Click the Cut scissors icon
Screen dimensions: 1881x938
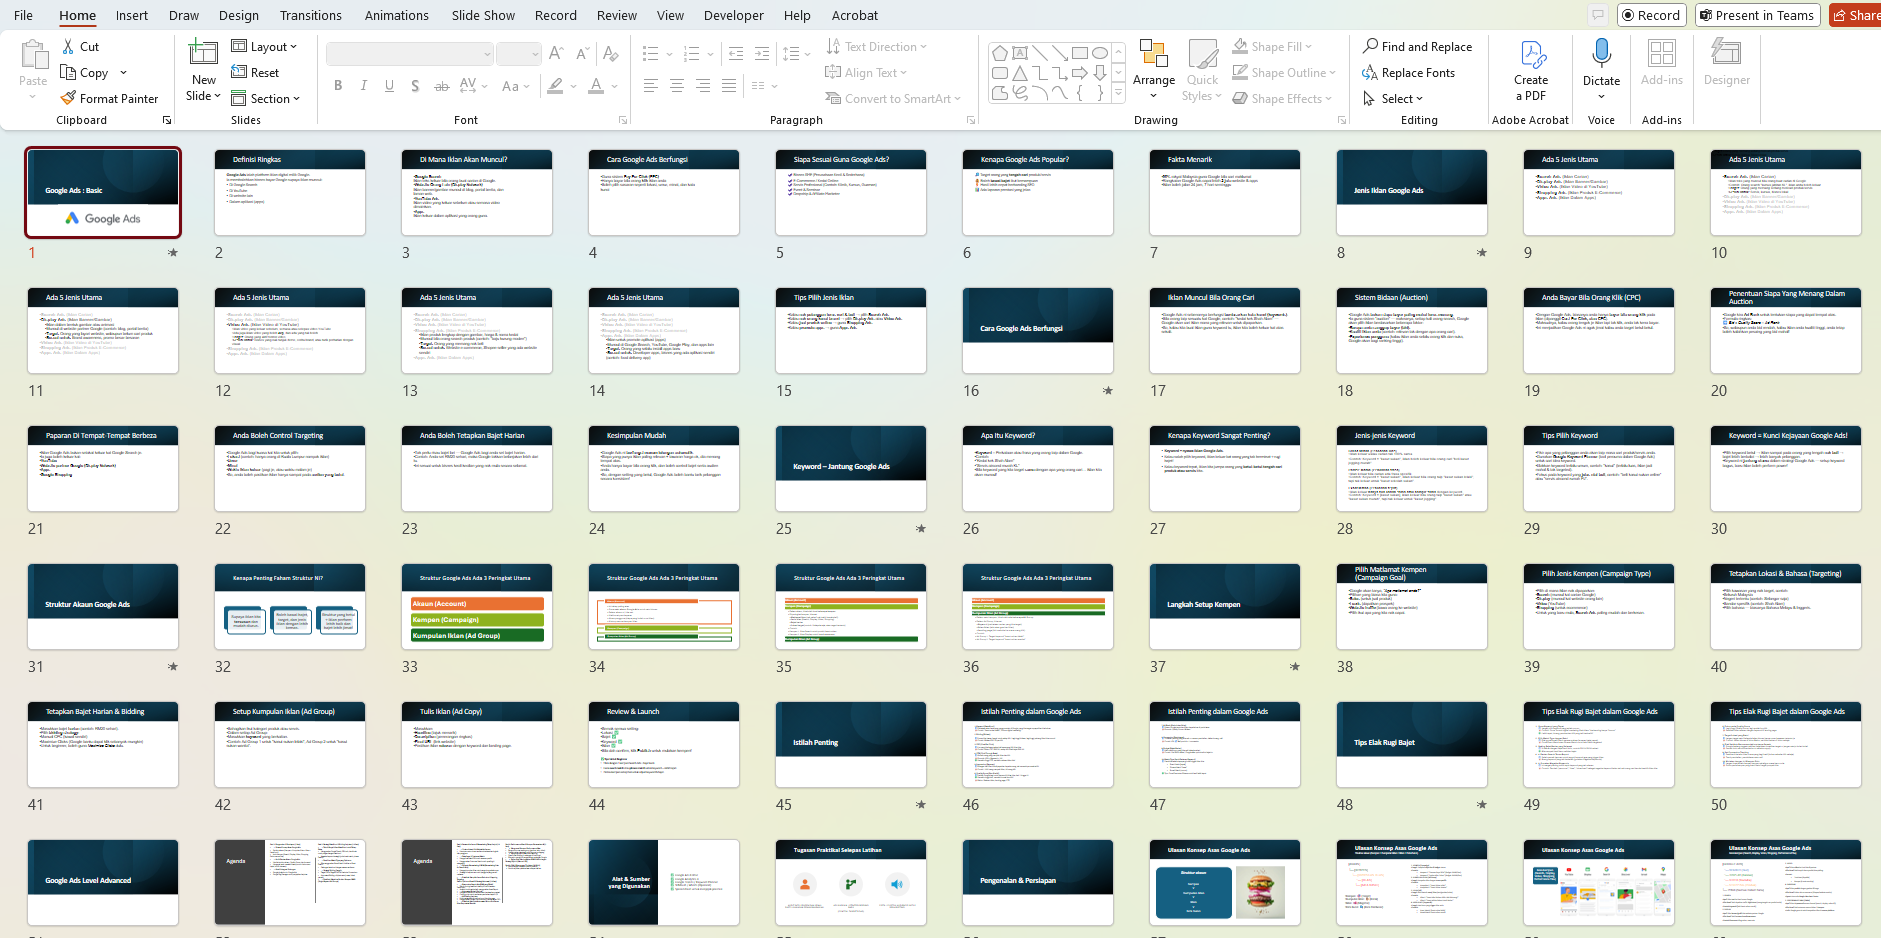click(68, 47)
